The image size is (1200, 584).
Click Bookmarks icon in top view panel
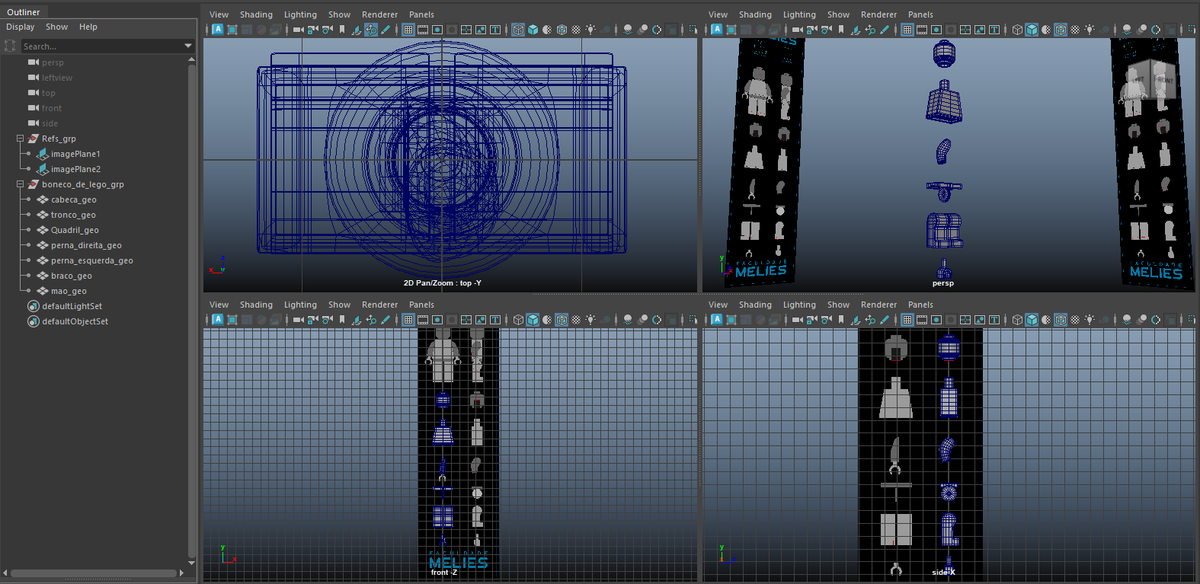342,30
